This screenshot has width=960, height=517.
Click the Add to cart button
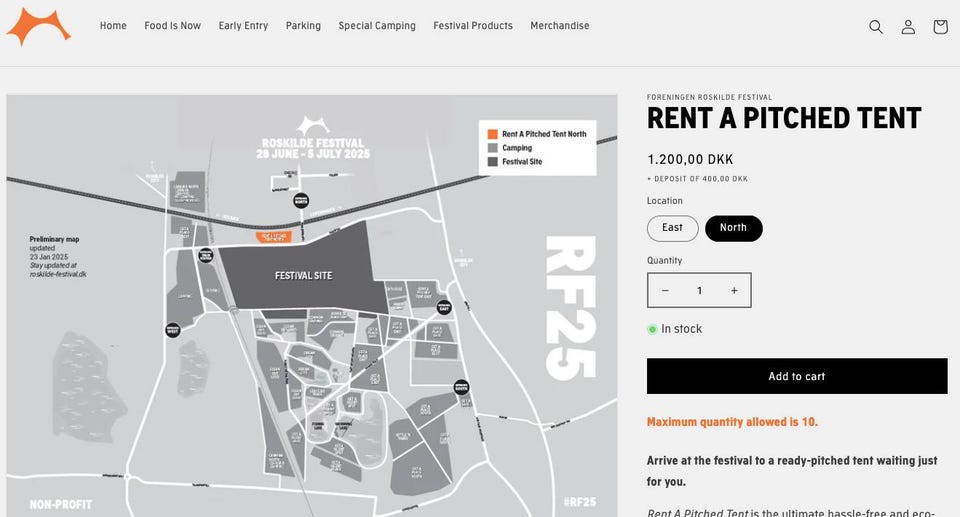pos(797,376)
